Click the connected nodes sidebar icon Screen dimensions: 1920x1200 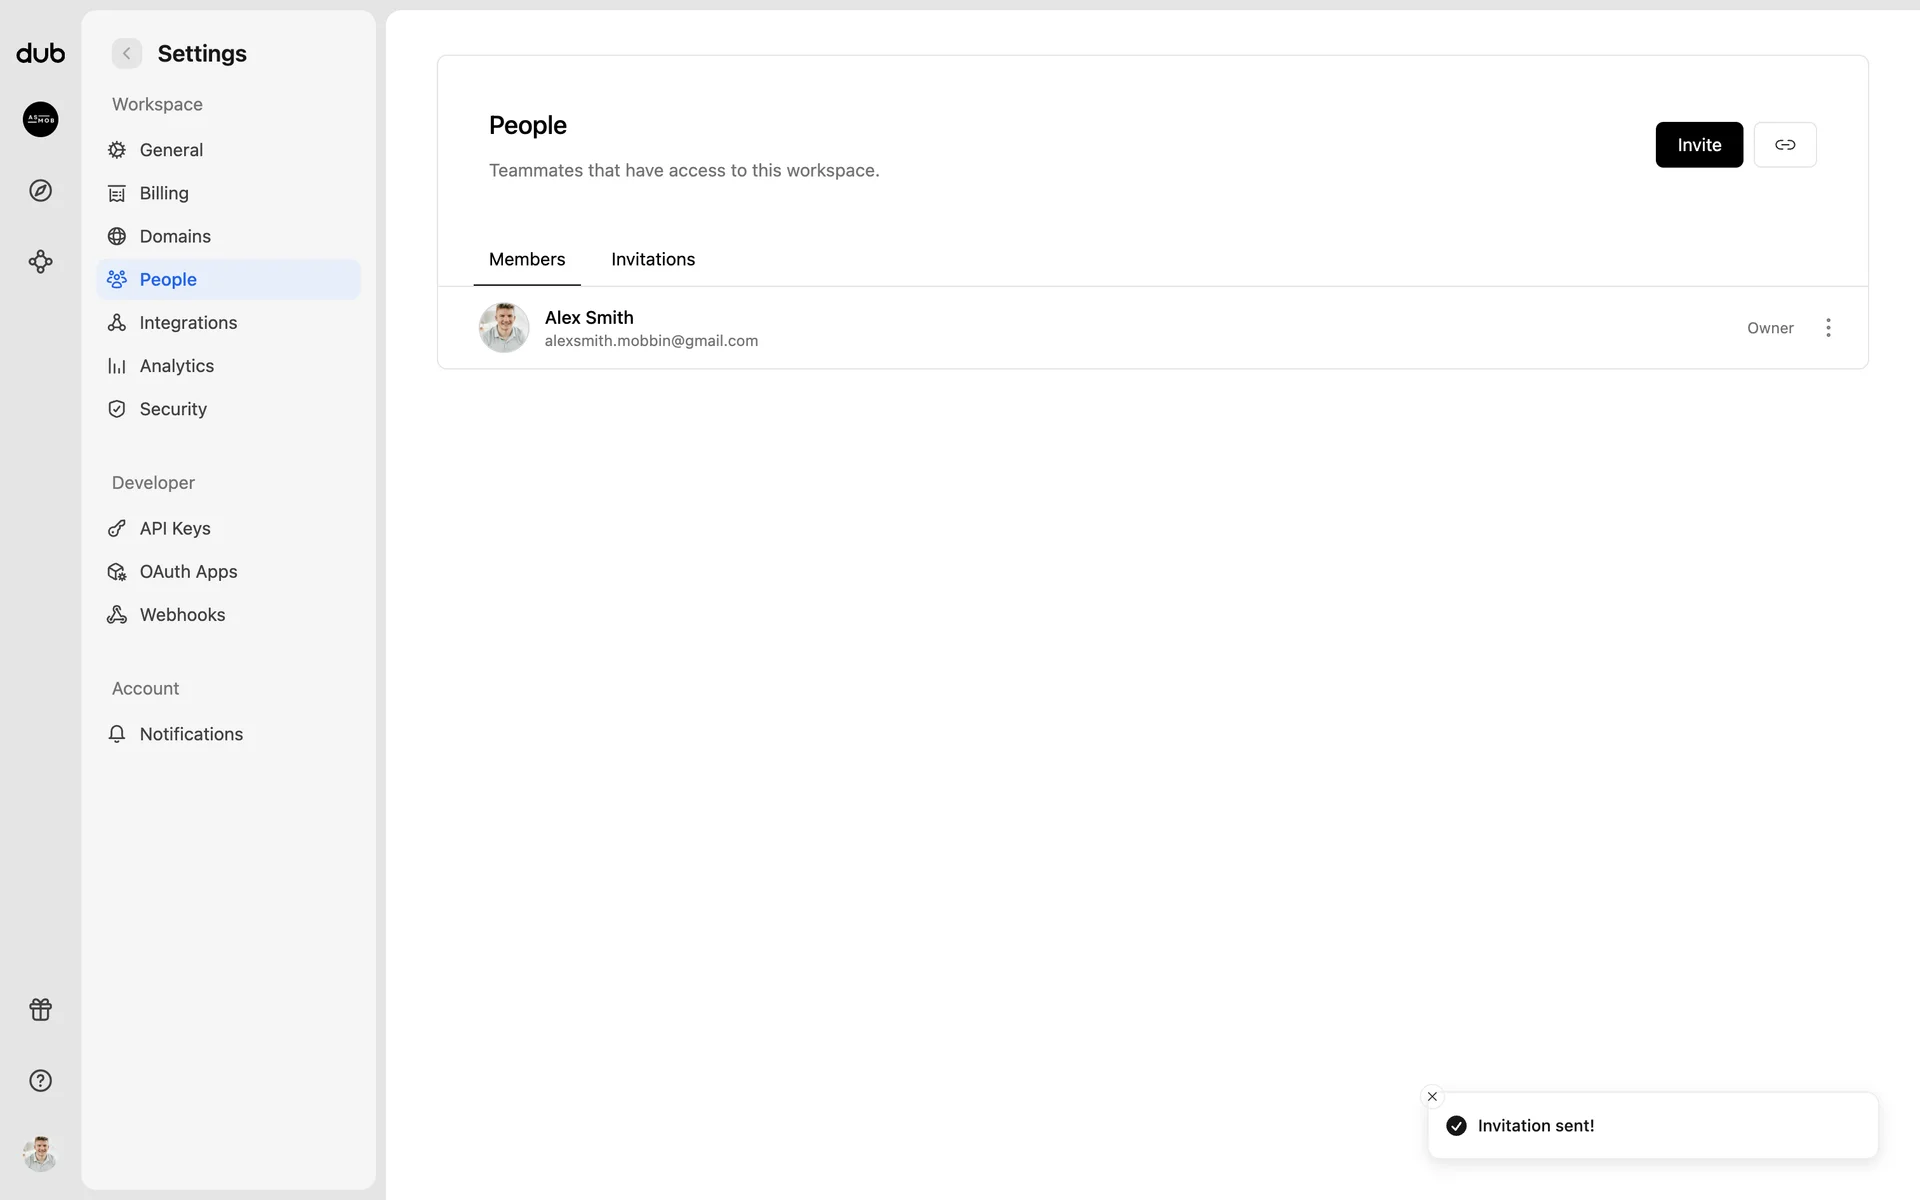click(x=40, y=262)
